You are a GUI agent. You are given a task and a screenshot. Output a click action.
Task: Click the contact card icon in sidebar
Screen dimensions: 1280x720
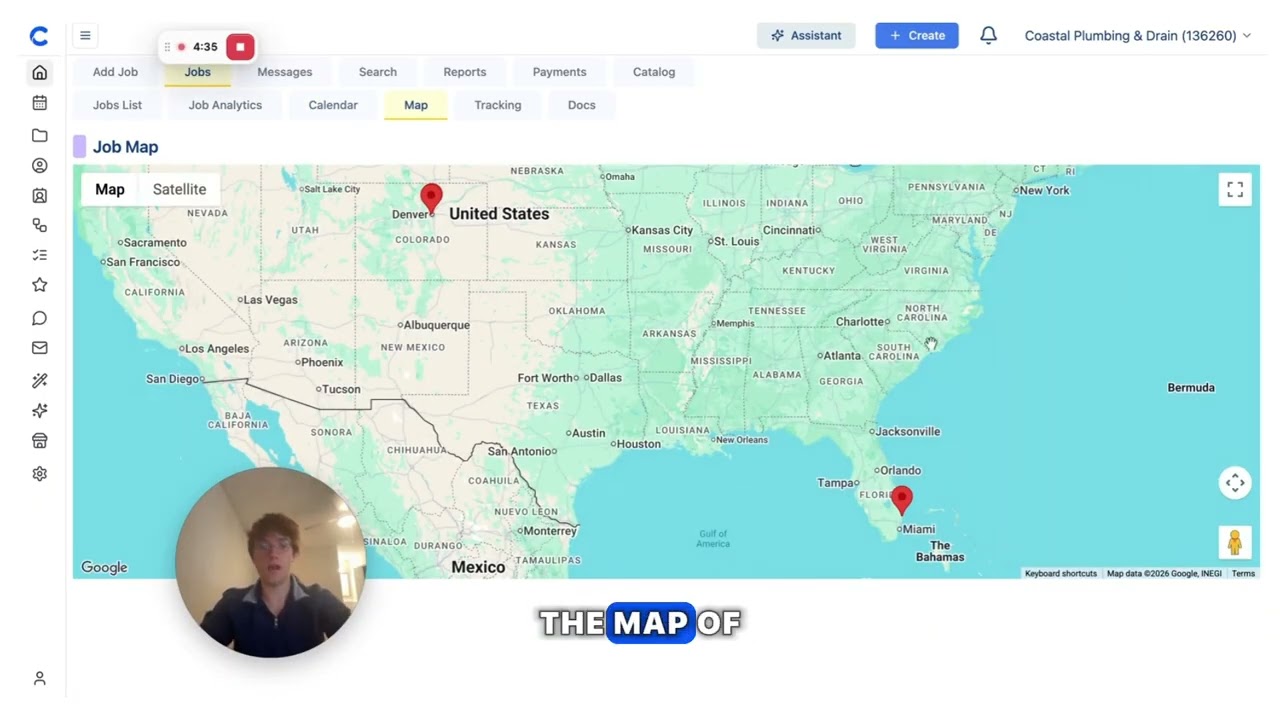tap(39, 196)
